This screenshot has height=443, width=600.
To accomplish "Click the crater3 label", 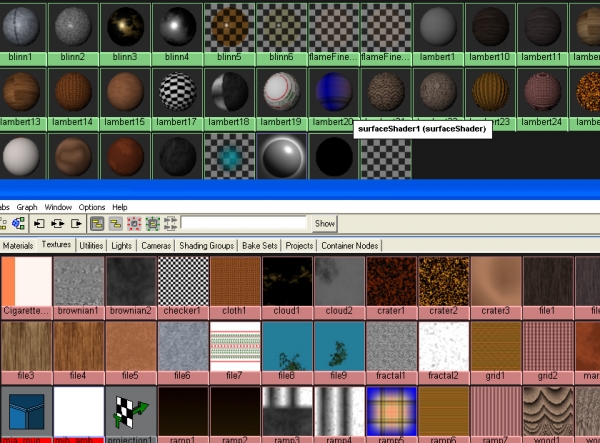I will pyautogui.click(x=496, y=311).
